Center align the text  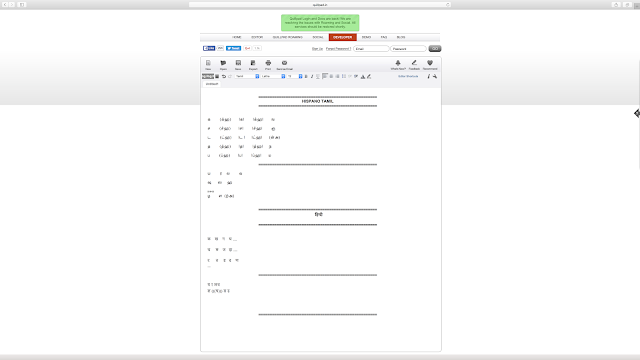[331, 76]
